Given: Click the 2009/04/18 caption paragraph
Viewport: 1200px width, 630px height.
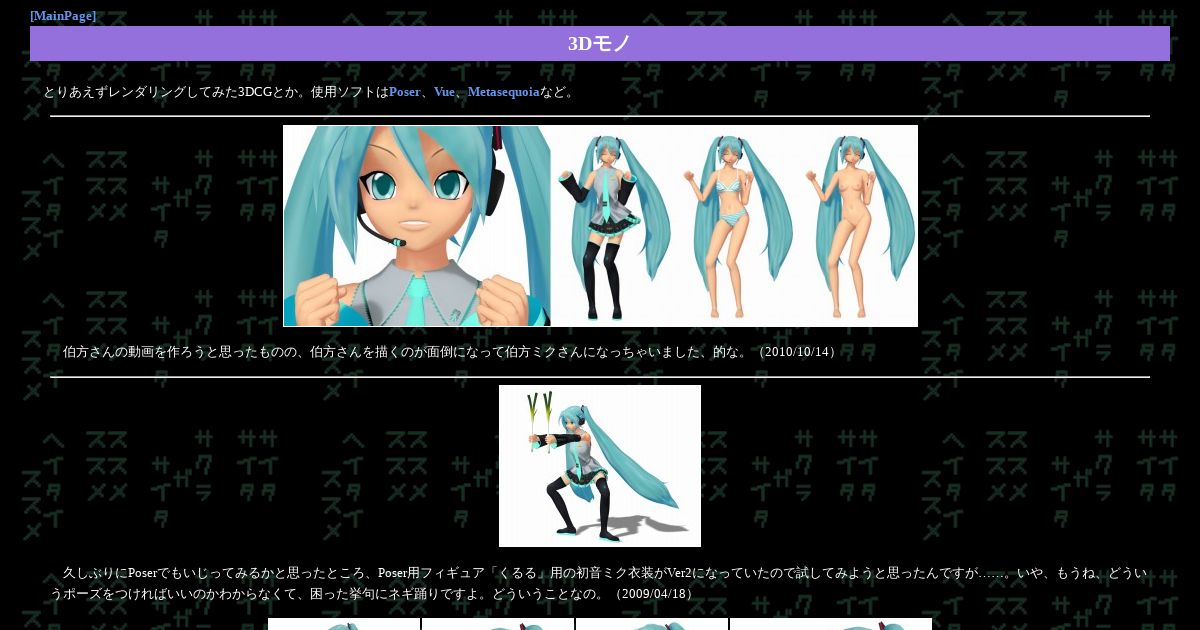Looking at the screenshot, I should tap(600, 583).
